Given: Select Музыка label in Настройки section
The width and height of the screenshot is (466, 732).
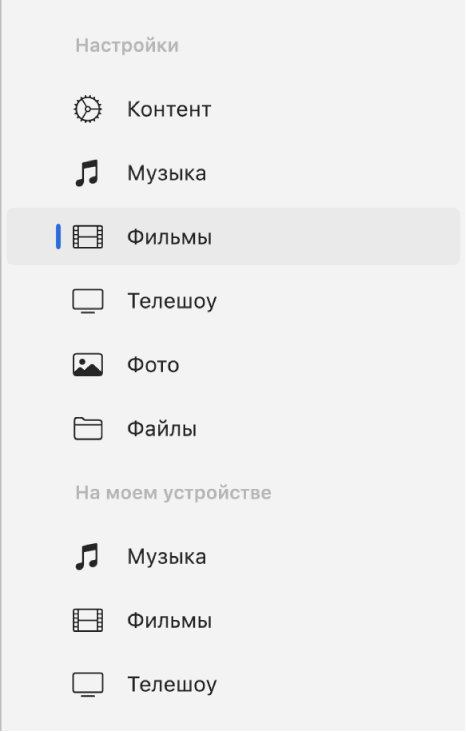Looking at the screenshot, I should (167, 173).
